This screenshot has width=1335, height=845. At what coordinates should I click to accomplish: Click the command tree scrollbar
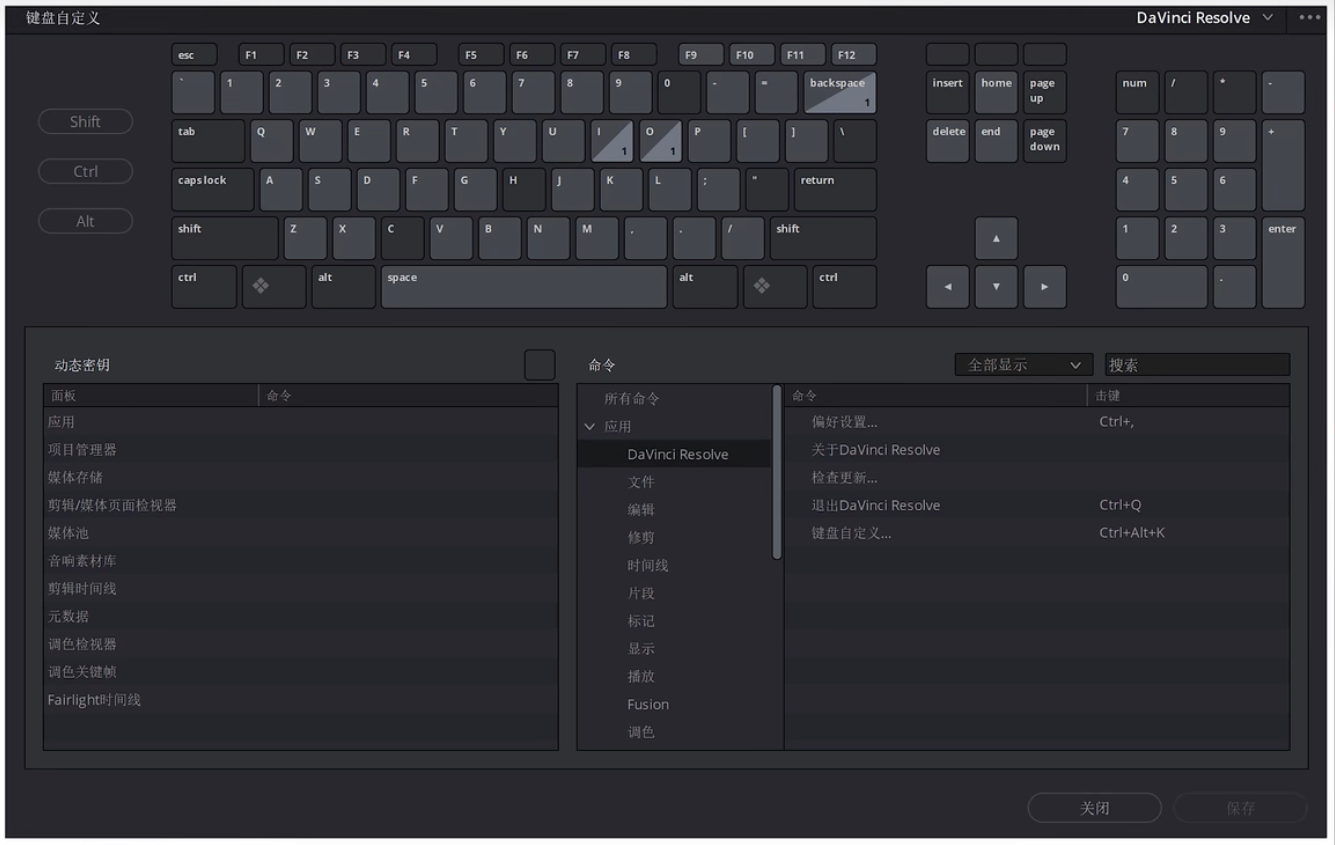pyautogui.click(x=777, y=472)
